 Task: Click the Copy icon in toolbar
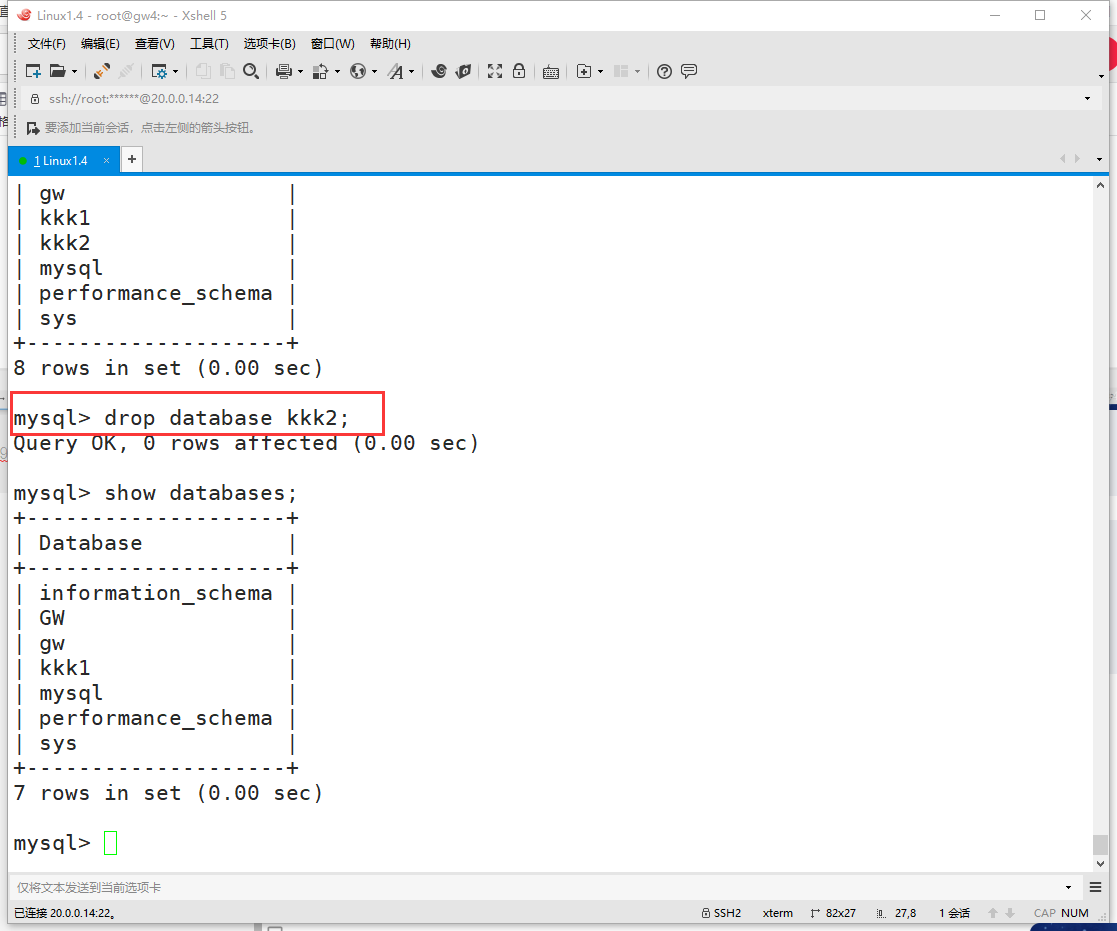click(203, 71)
